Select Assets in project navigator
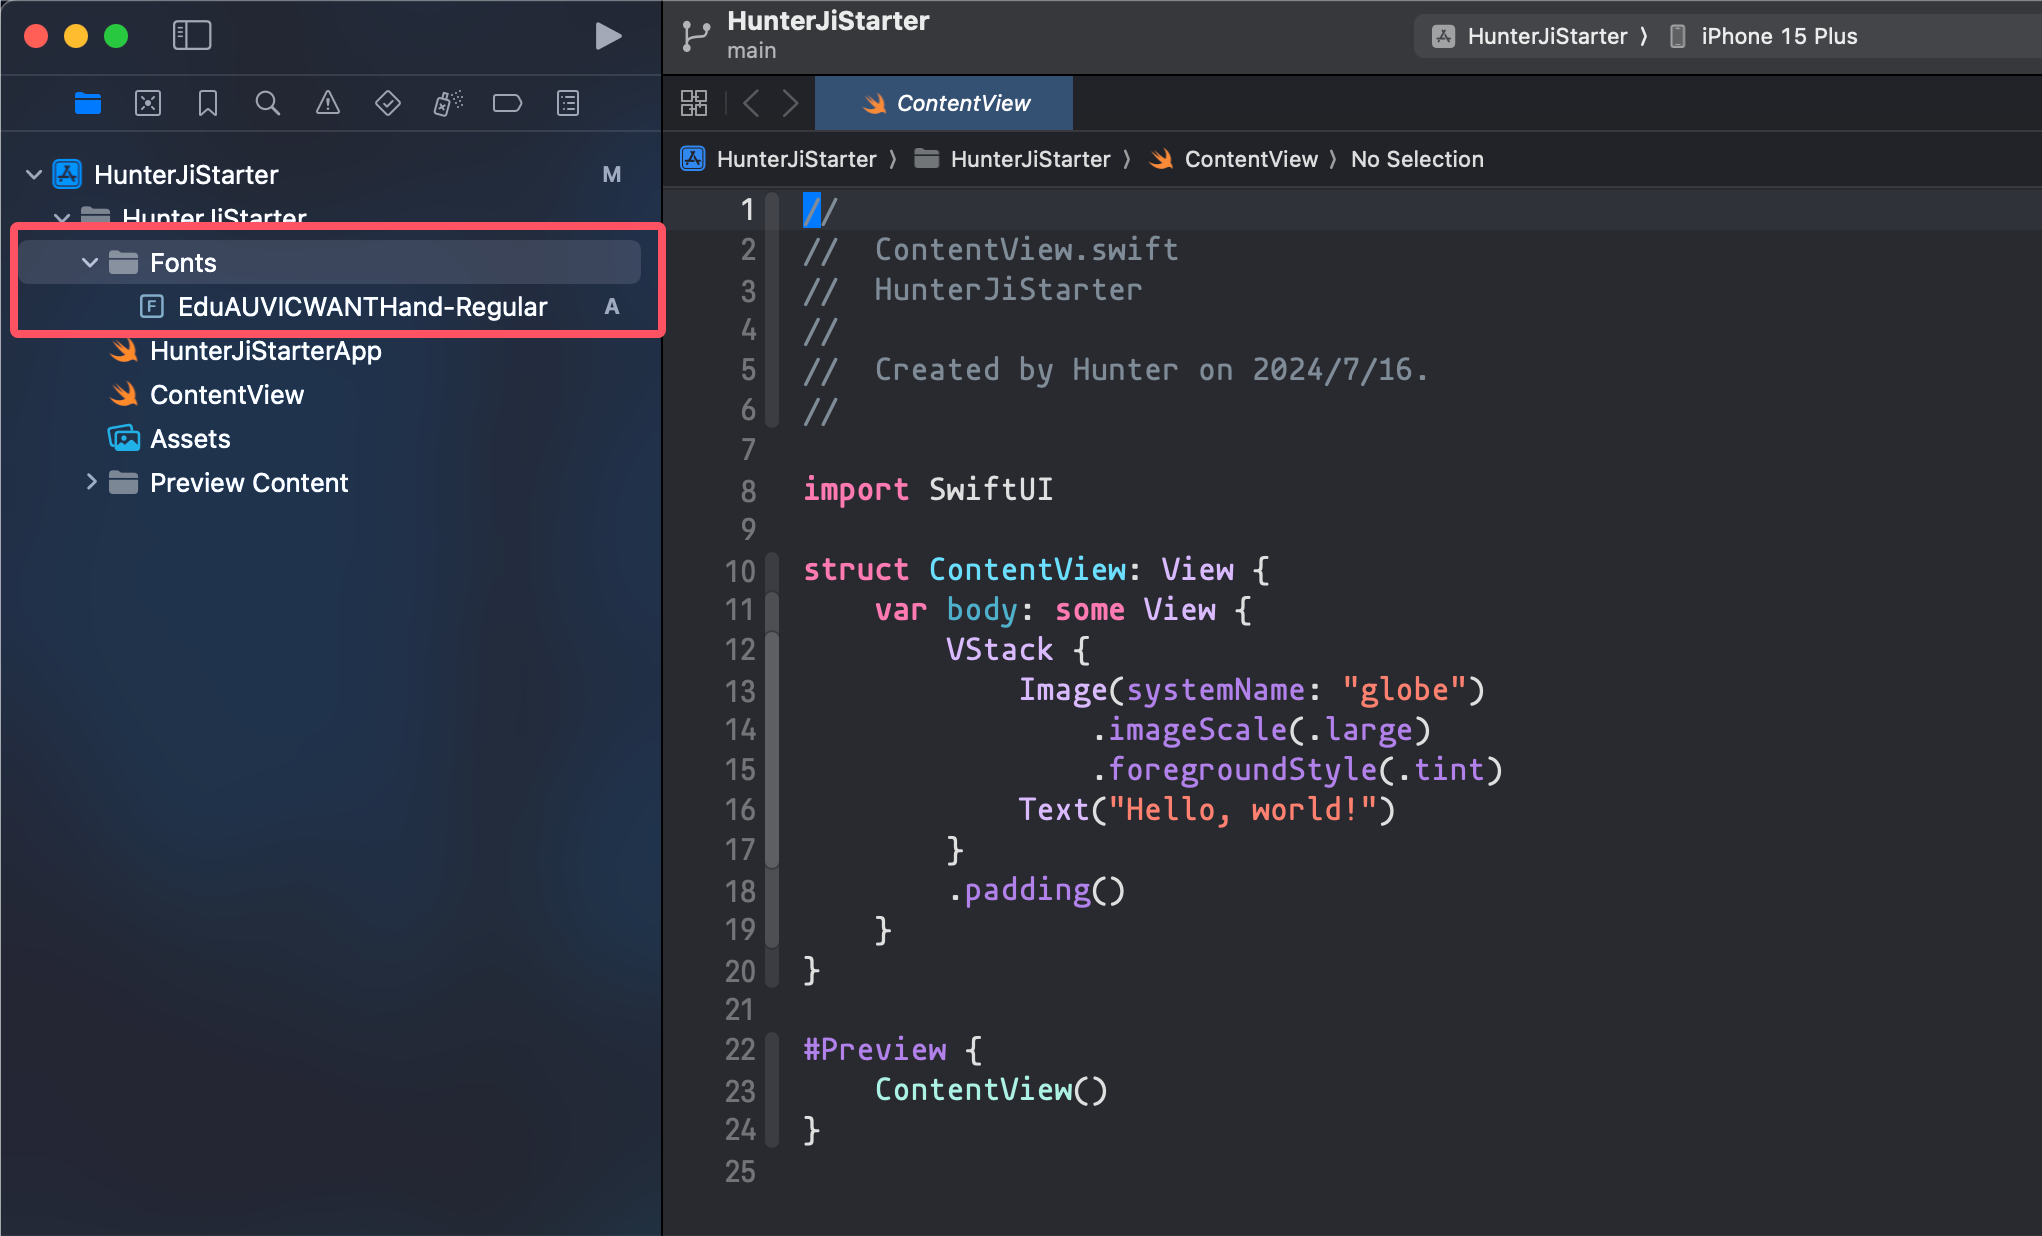The image size is (2042, 1236). [188, 436]
